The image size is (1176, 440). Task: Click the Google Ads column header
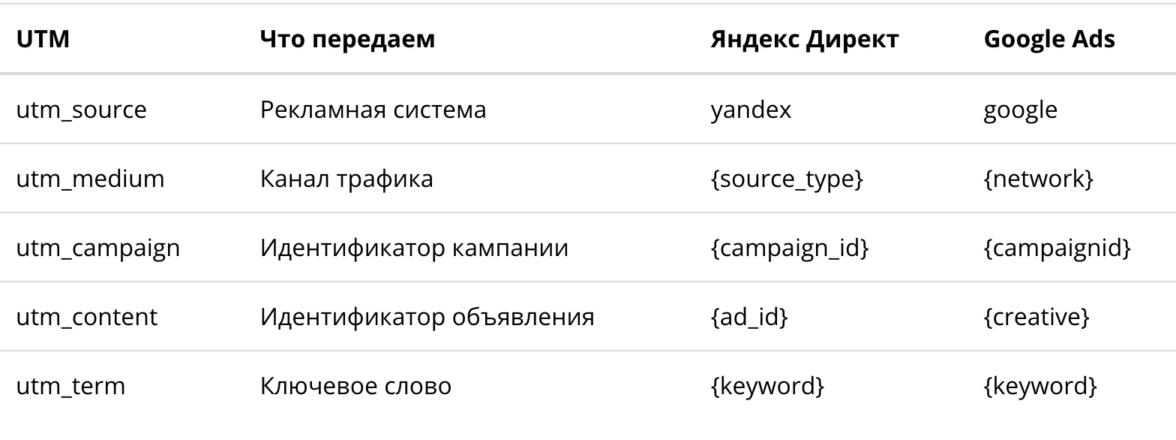(x=1049, y=42)
